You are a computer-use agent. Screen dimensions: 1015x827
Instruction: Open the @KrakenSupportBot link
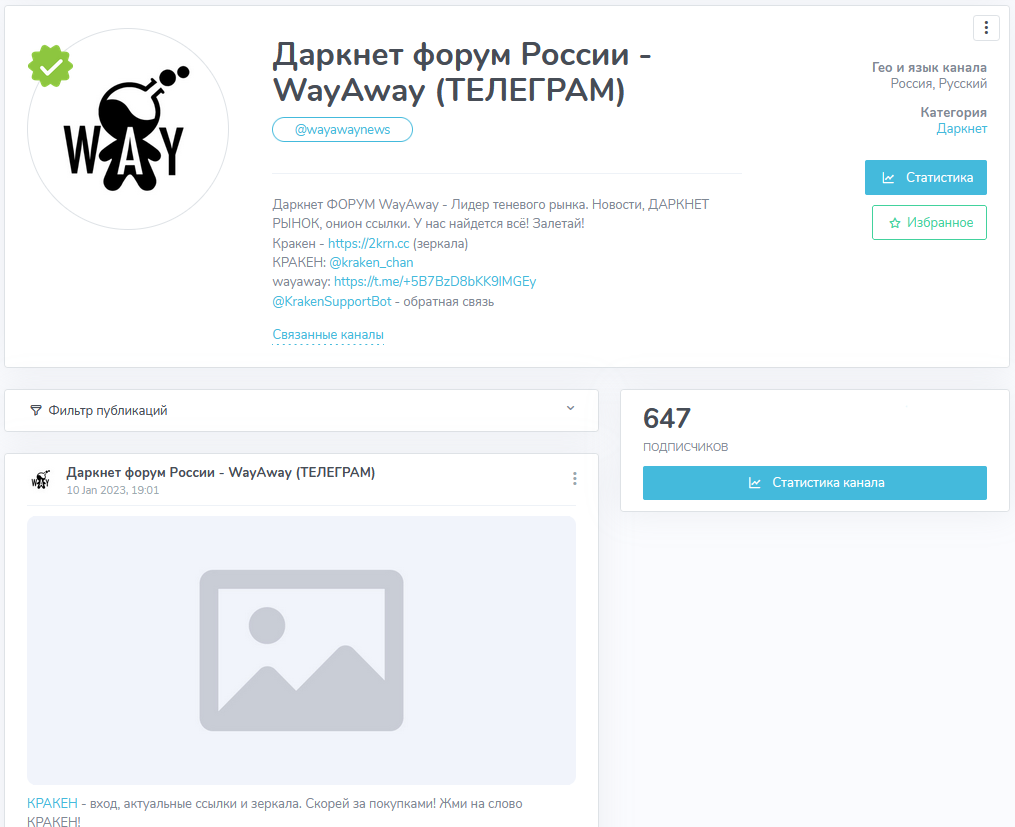[331, 302]
